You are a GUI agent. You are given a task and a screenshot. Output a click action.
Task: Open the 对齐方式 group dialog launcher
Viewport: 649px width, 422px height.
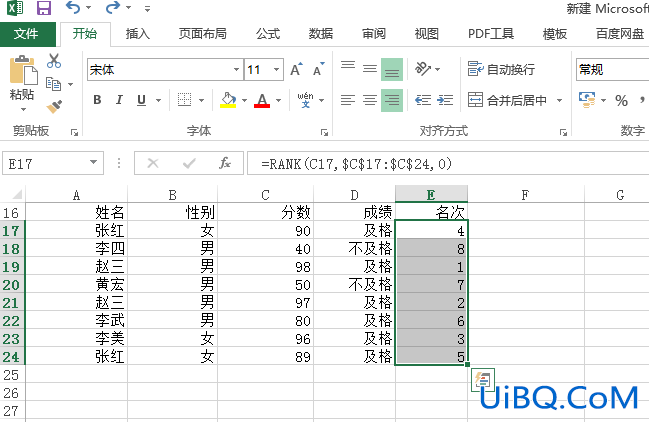pos(563,132)
